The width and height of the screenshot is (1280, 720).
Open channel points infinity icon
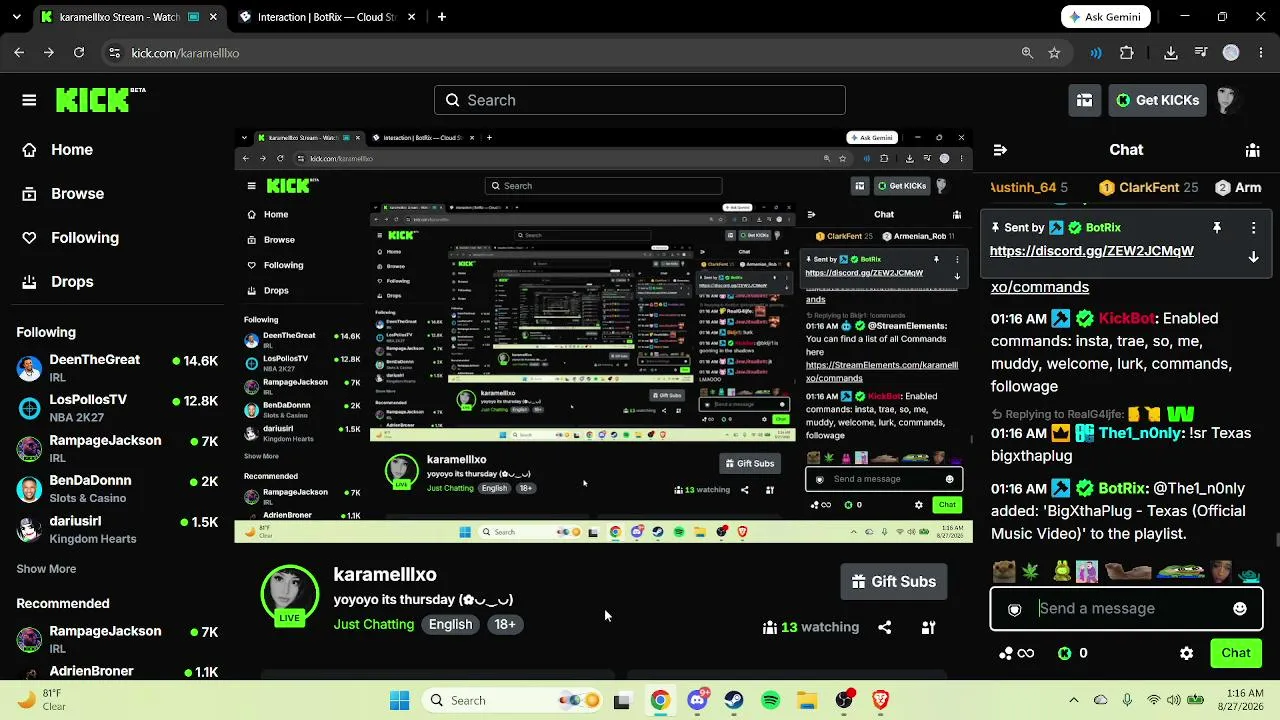coord(1017,653)
